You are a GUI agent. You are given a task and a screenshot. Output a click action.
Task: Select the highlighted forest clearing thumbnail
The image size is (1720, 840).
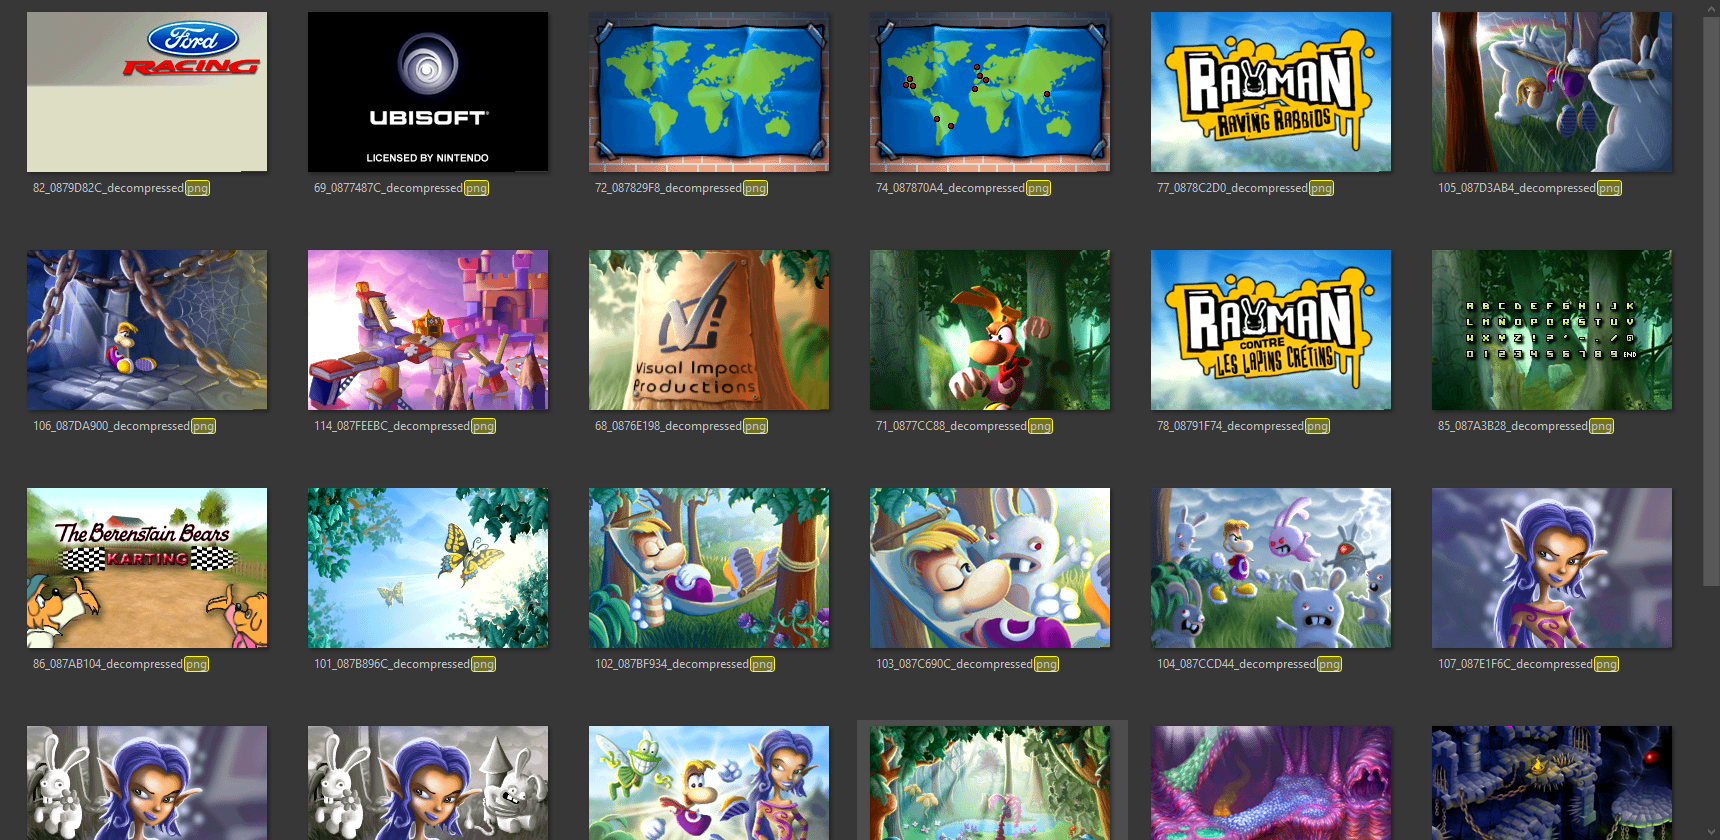coord(990,783)
